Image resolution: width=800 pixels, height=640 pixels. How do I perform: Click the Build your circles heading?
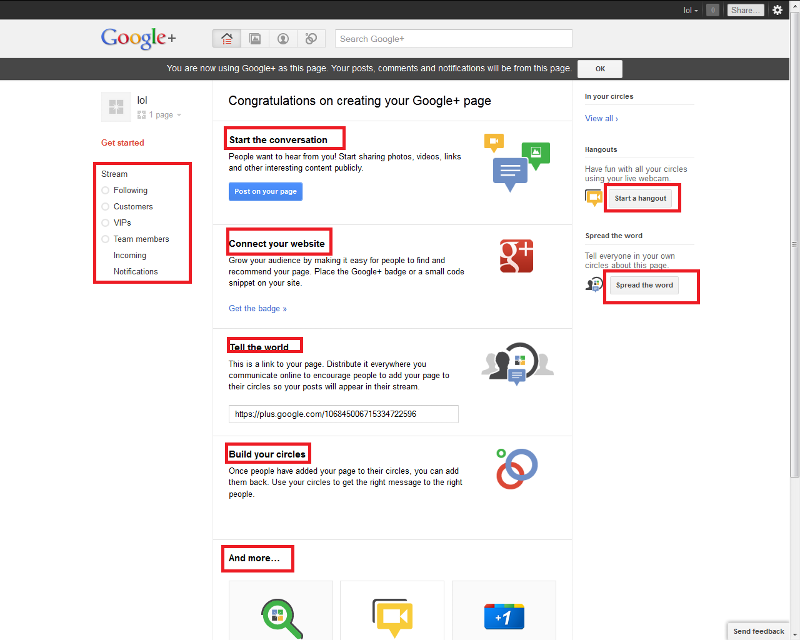point(267,454)
